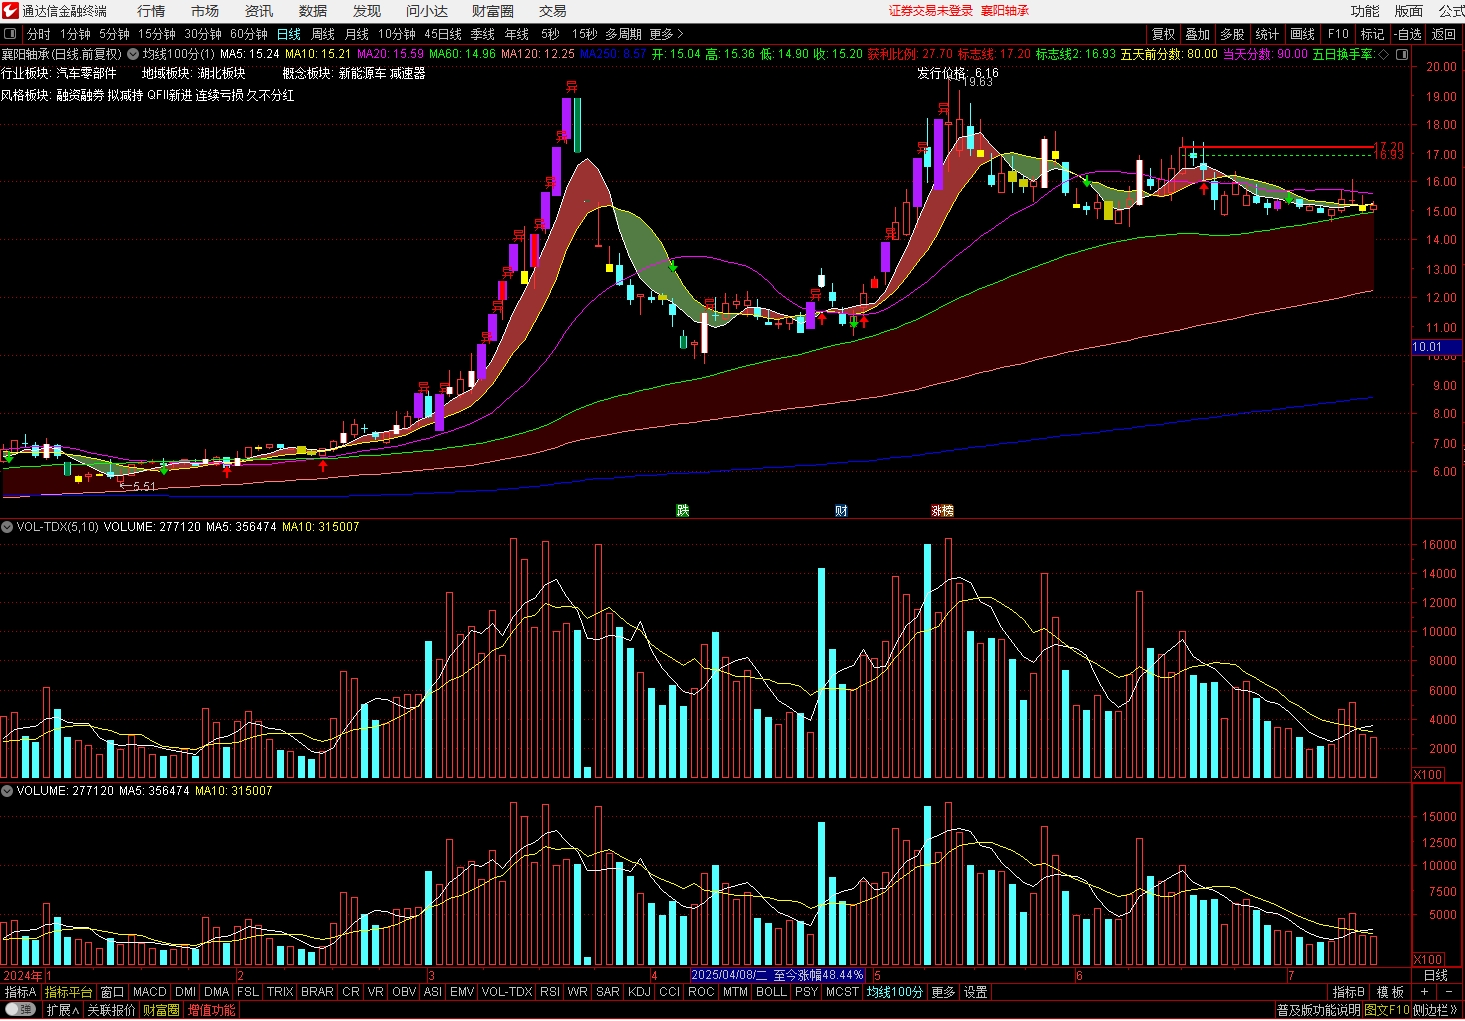
Task: Open the 数据 menu
Action: point(313,11)
